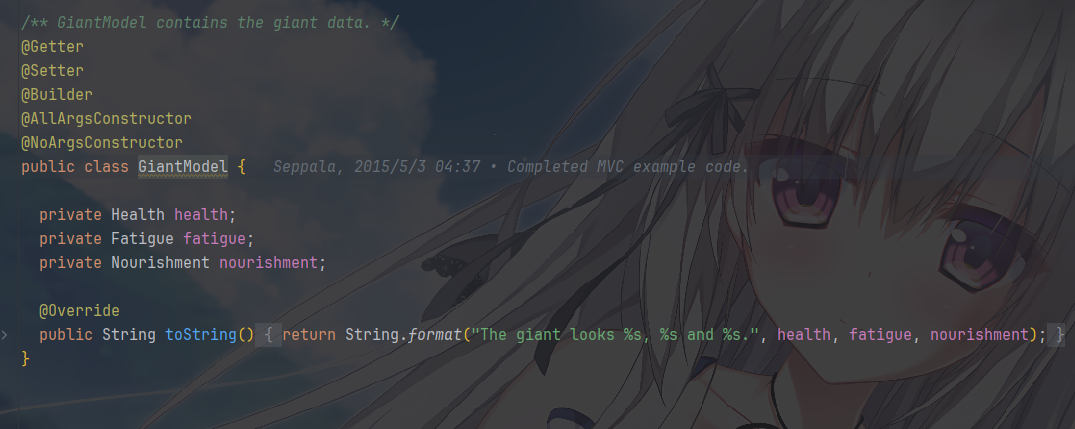
Task: Click the Fatigue type in the field declaration
Action: click(143, 238)
